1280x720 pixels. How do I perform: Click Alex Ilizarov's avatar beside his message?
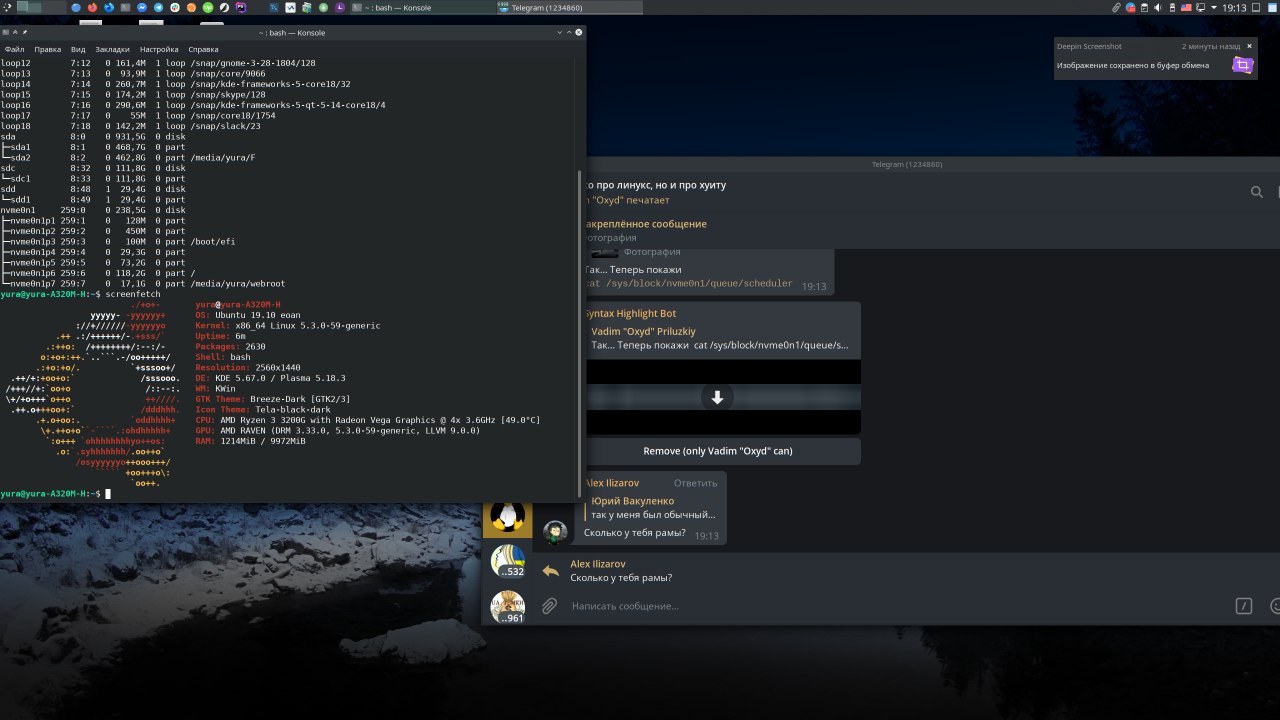555,531
